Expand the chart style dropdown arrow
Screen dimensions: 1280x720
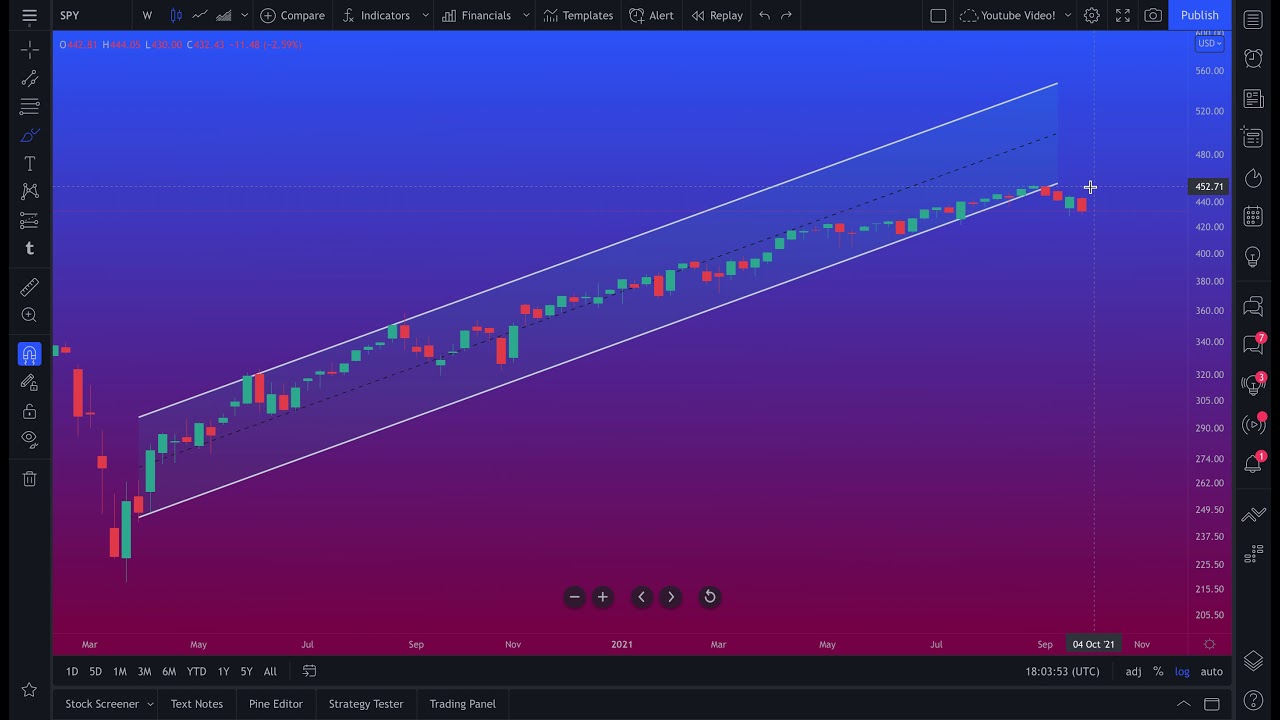click(244, 15)
